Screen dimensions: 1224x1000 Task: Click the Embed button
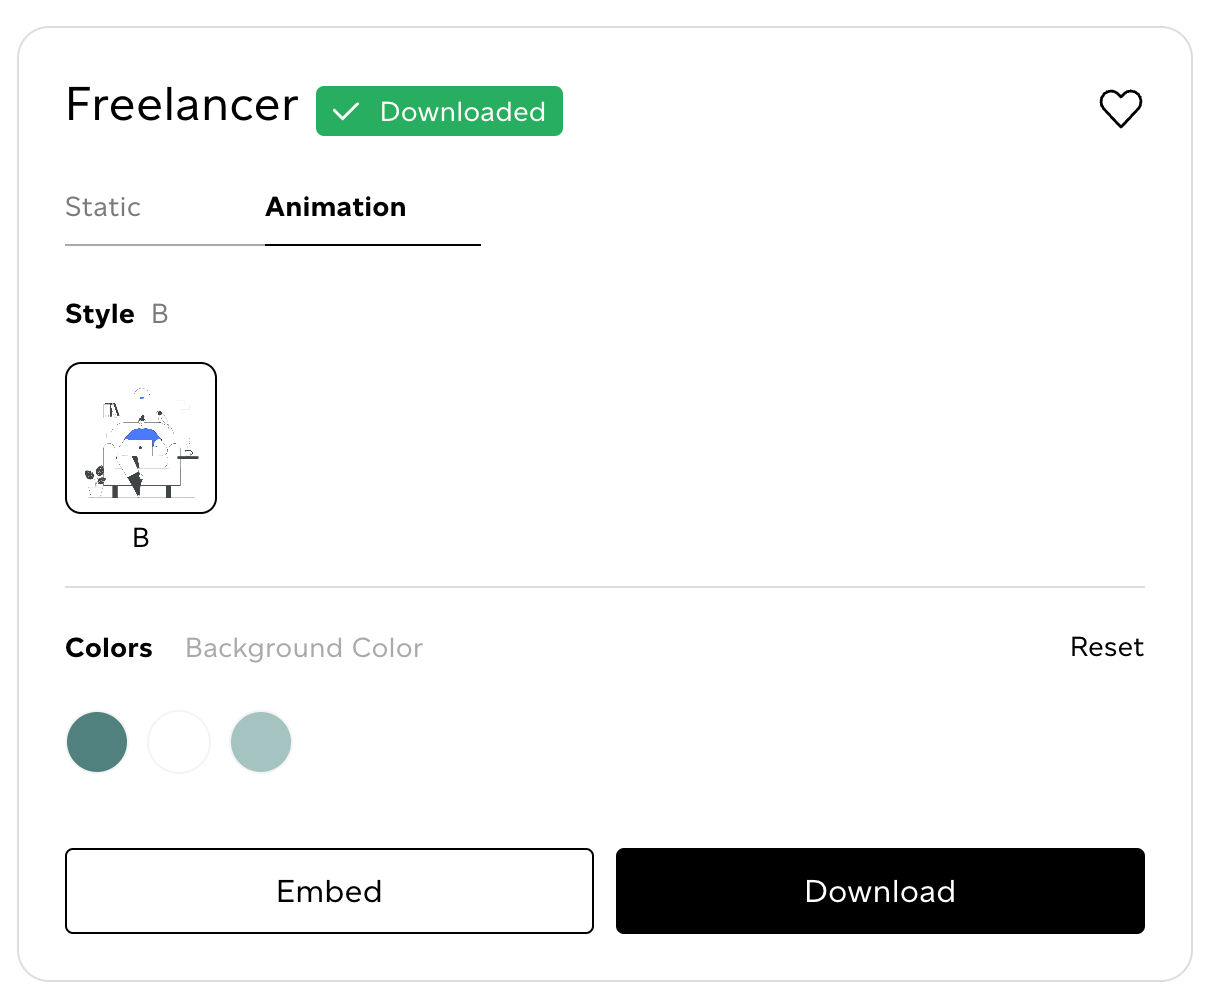329,891
